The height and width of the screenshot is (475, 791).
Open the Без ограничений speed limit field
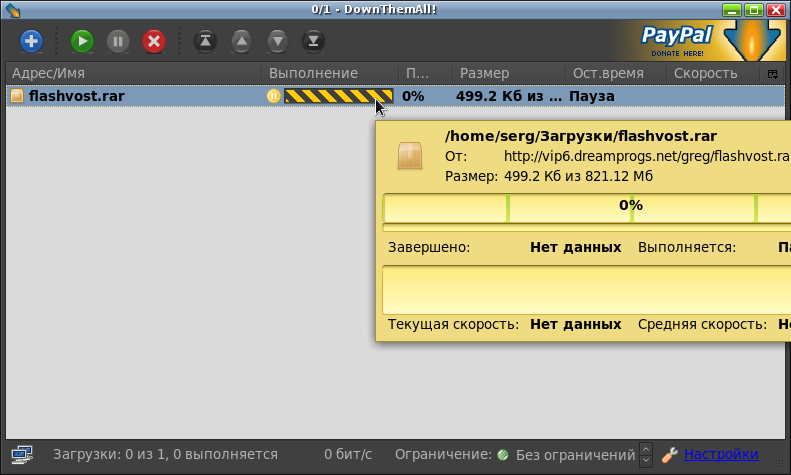(575, 455)
